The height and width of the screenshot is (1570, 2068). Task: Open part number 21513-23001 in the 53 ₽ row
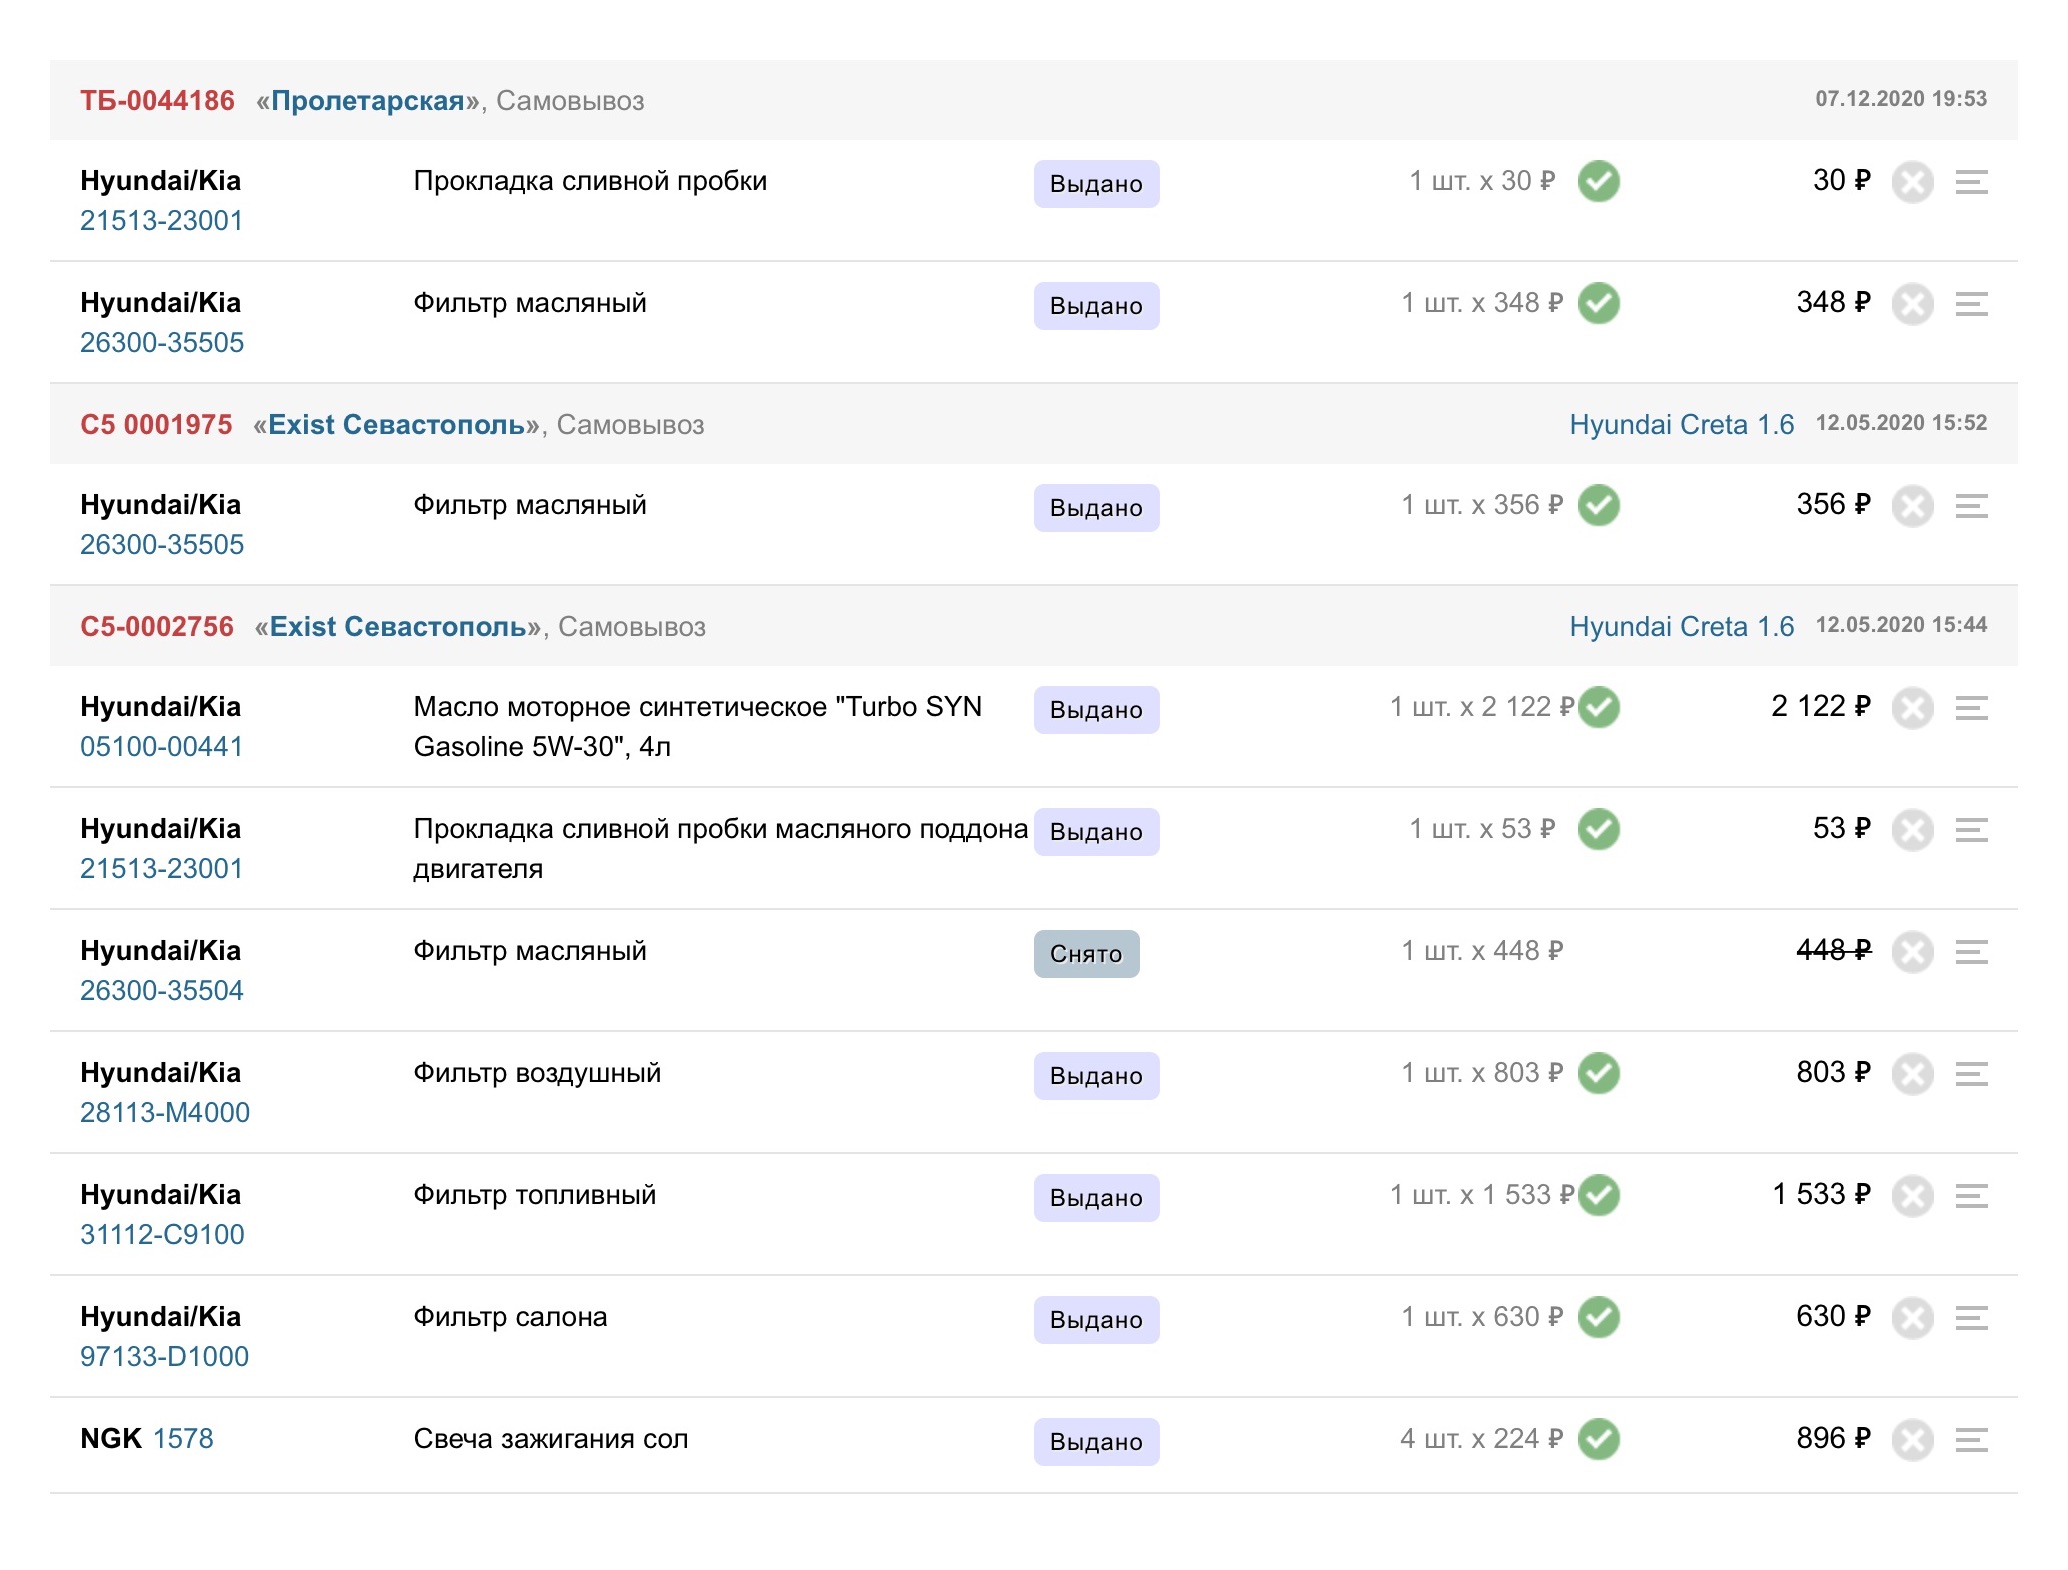point(162,868)
